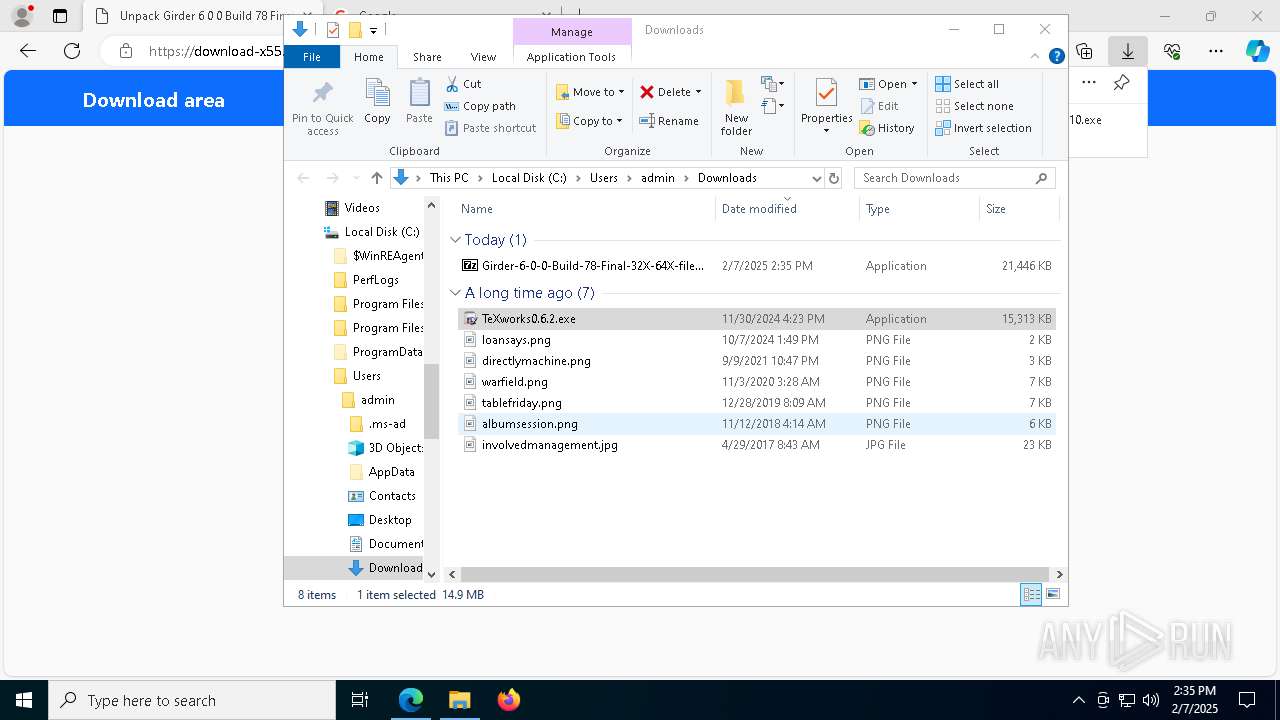1280x720 pixels.
Task: Click This PC breadcrumb
Action: (x=448, y=178)
